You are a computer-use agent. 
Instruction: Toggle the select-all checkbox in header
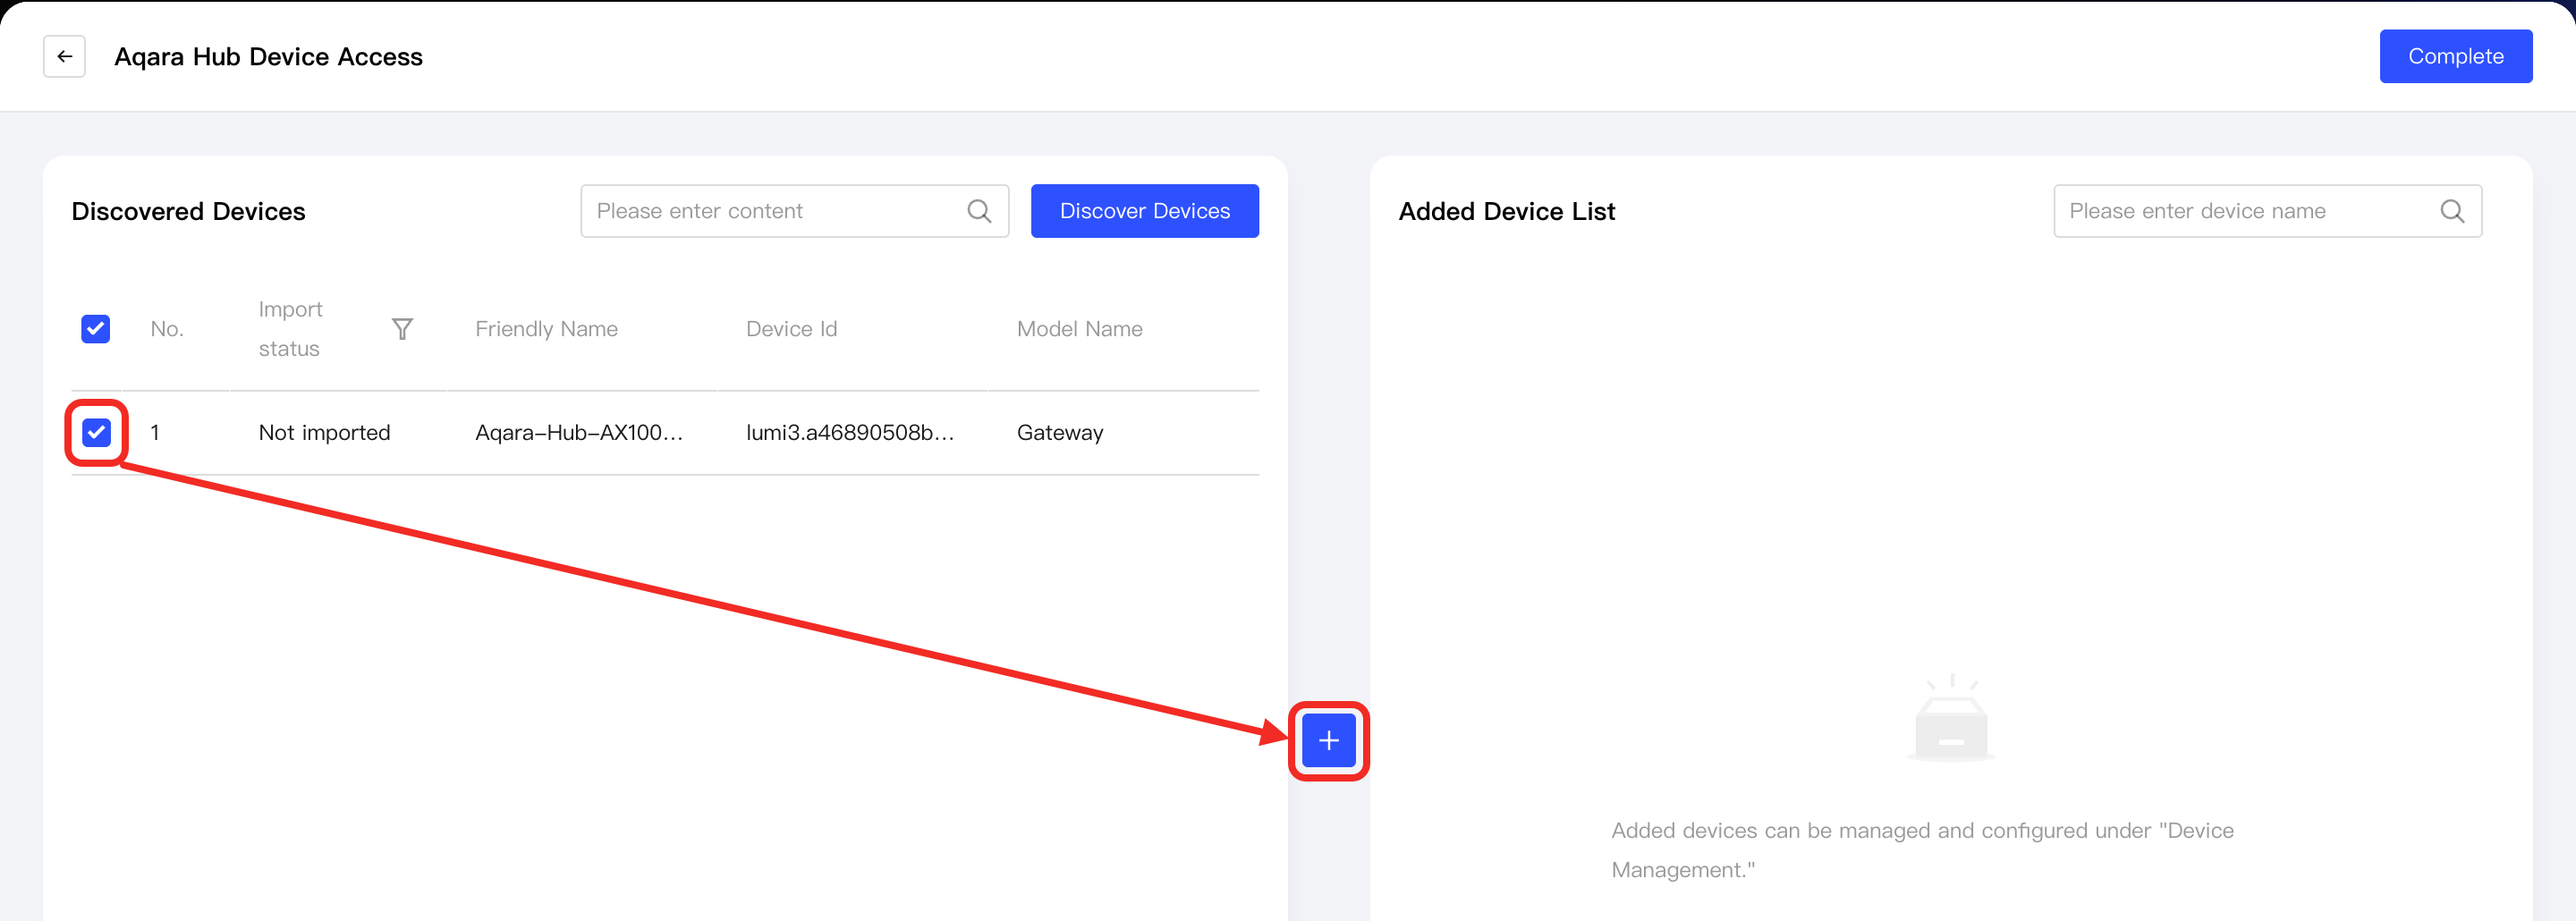(96, 329)
